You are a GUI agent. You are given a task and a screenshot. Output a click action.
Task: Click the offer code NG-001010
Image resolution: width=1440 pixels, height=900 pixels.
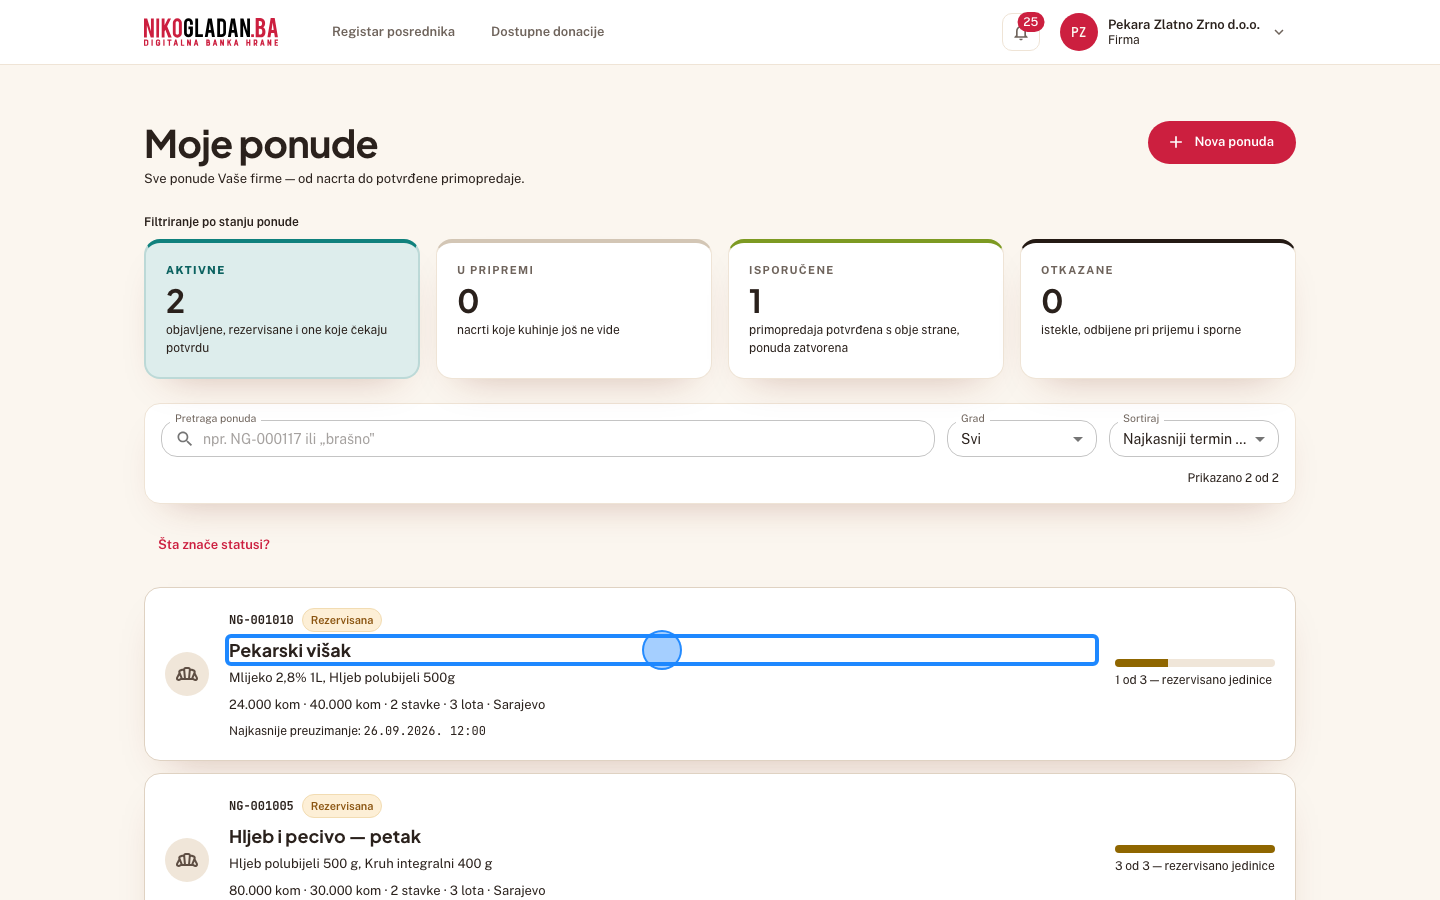(x=261, y=620)
